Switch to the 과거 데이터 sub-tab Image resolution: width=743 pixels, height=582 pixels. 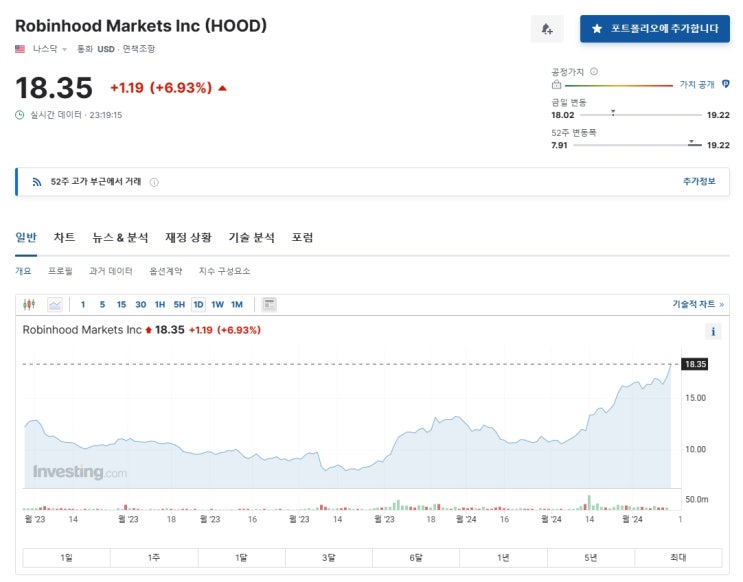click(x=110, y=271)
